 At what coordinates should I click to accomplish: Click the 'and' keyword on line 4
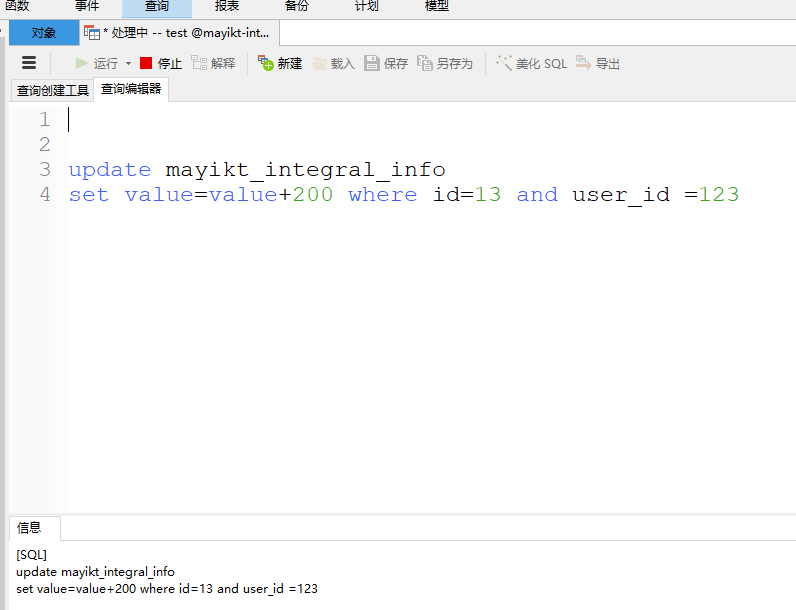point(537,195)
